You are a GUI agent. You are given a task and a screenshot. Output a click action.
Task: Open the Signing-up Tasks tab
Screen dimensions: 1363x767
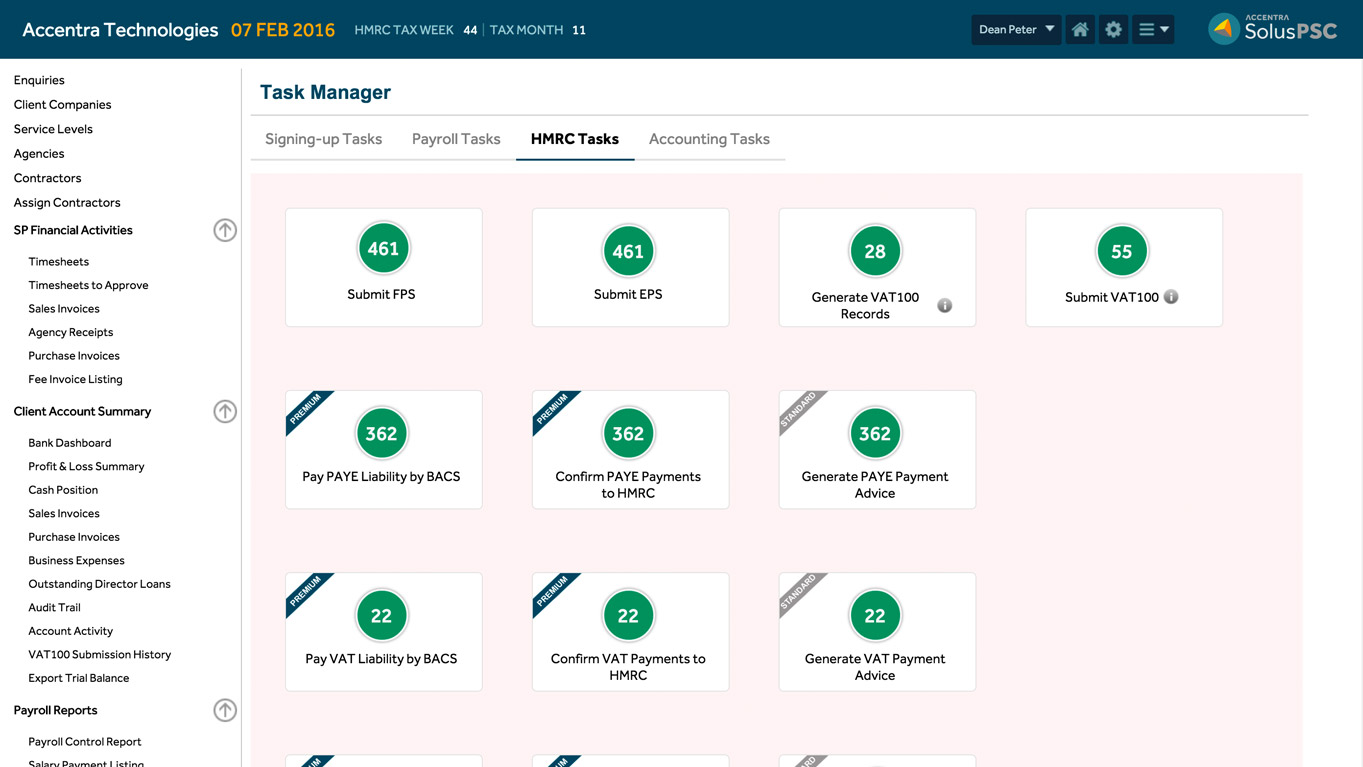coord(323,139)
